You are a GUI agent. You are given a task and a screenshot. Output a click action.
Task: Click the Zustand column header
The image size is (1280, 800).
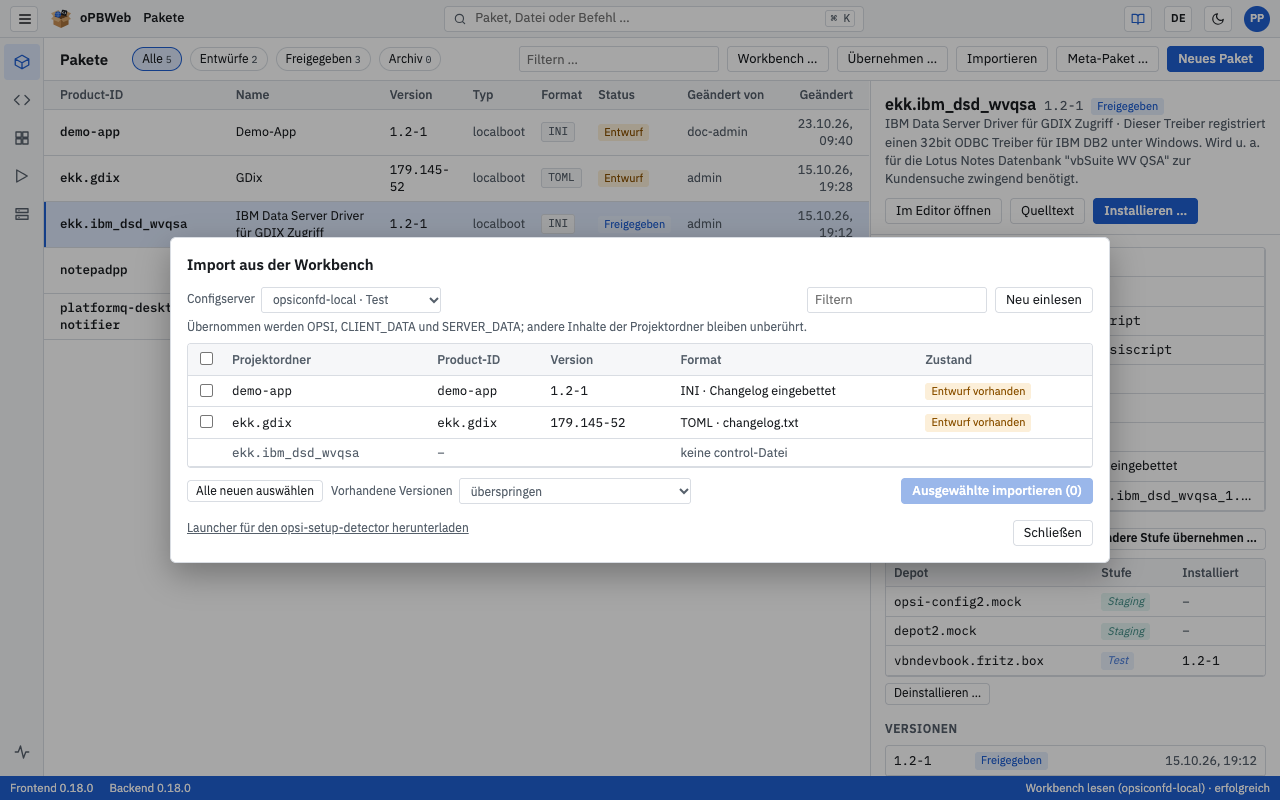(948, 359)
